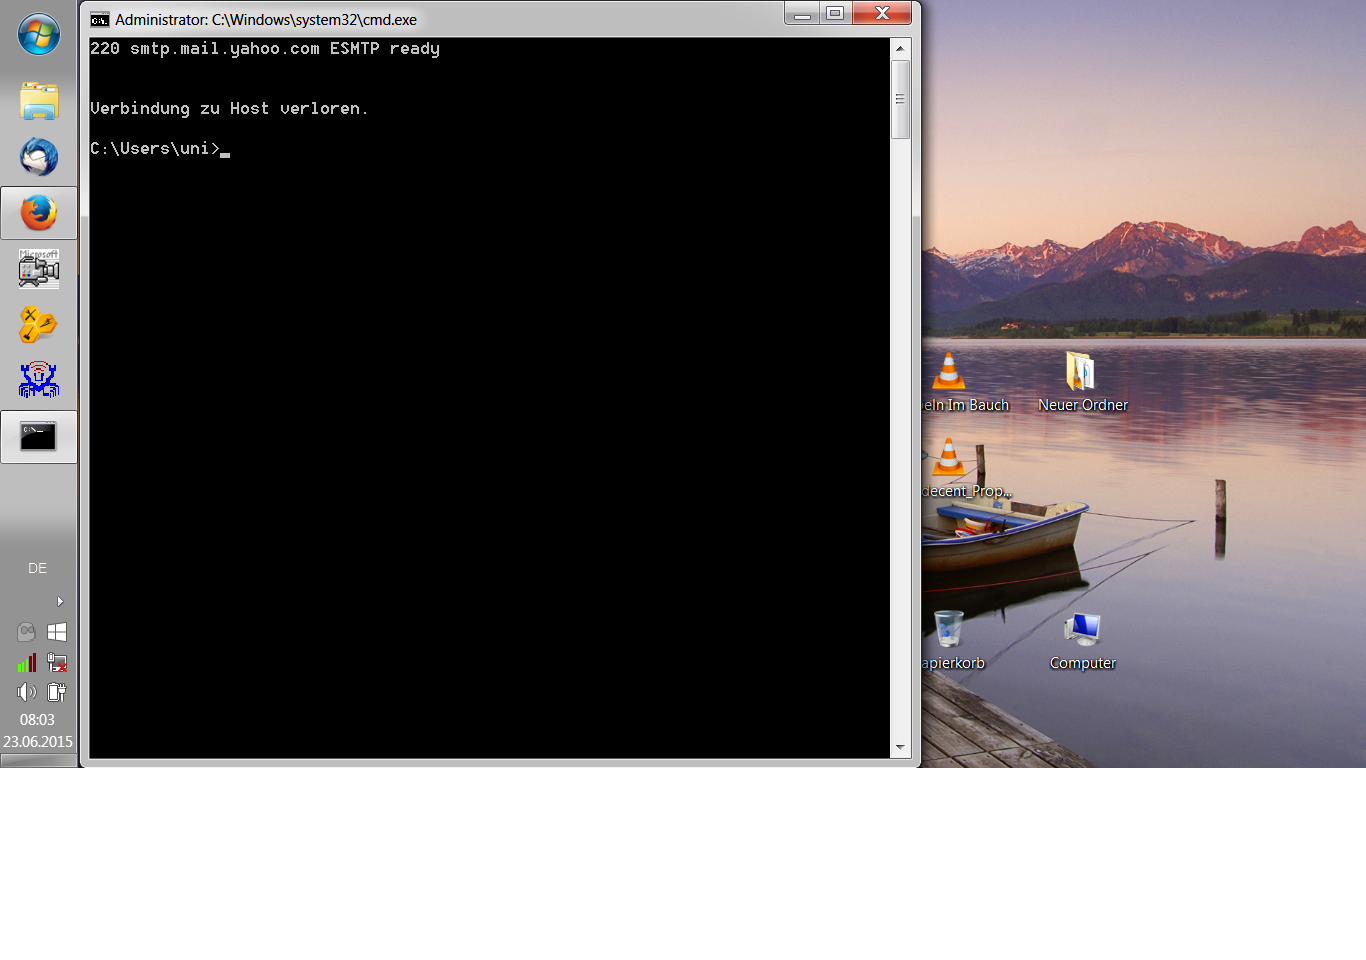The height and width of the screenshot is (960, 1366).
Task: Click the console scrollbar down arrow
Action: (900, 747)
